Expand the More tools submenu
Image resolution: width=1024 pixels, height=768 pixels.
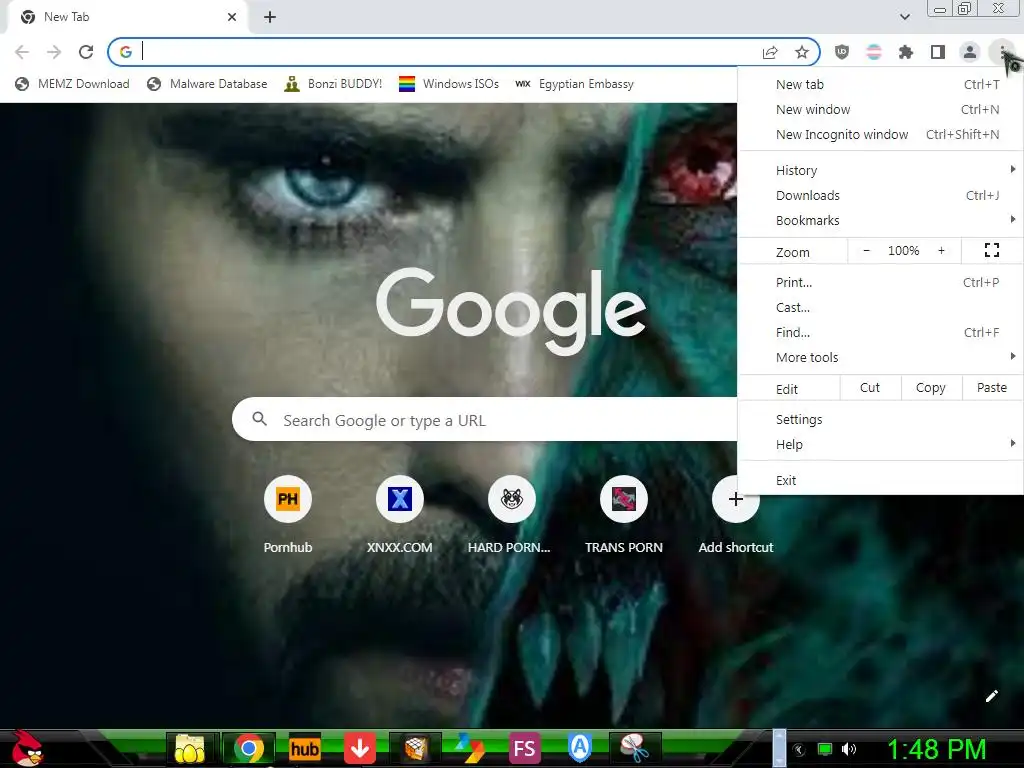pos(880,357)
